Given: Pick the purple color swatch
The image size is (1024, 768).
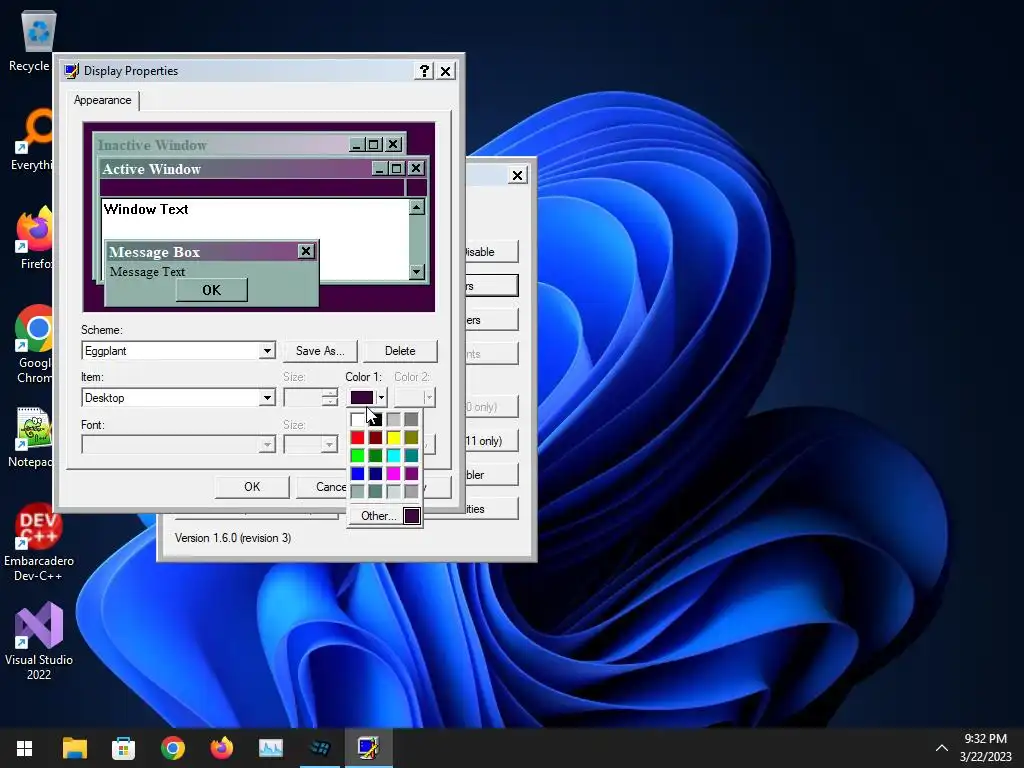Looking at the screenshot, I should tap(411, 473).
